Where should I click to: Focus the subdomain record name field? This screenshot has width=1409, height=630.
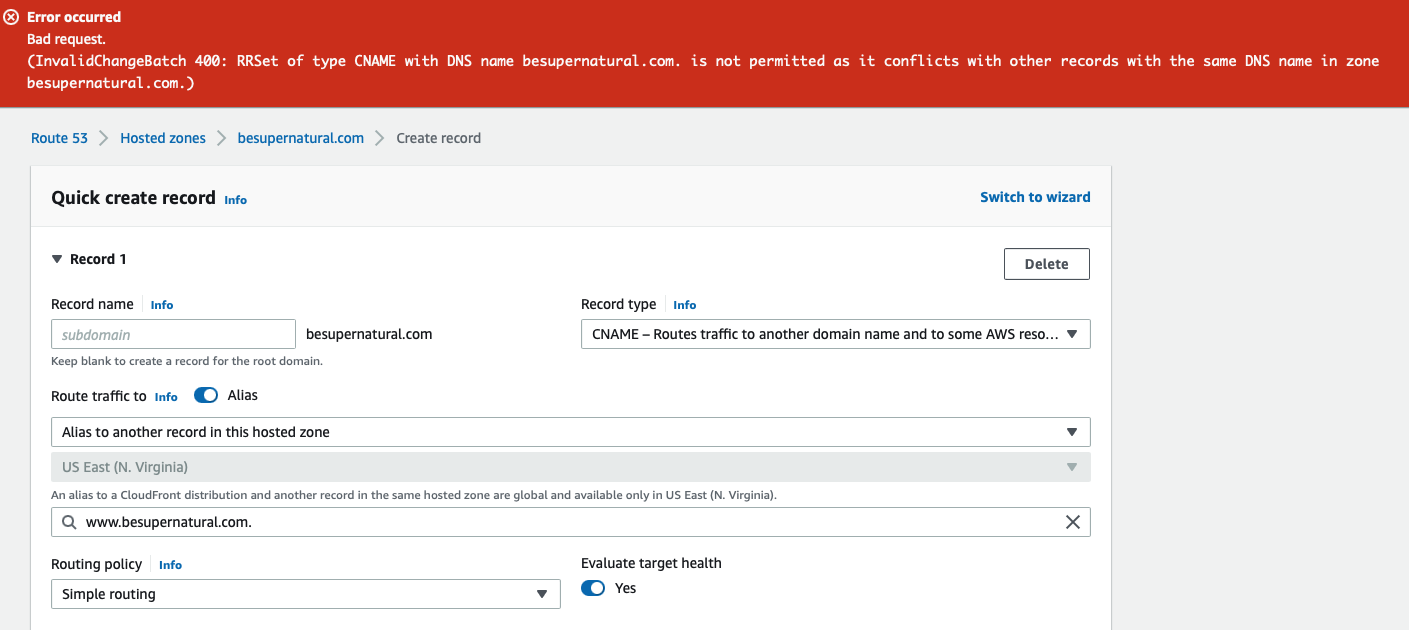click(x=174, y=334)
